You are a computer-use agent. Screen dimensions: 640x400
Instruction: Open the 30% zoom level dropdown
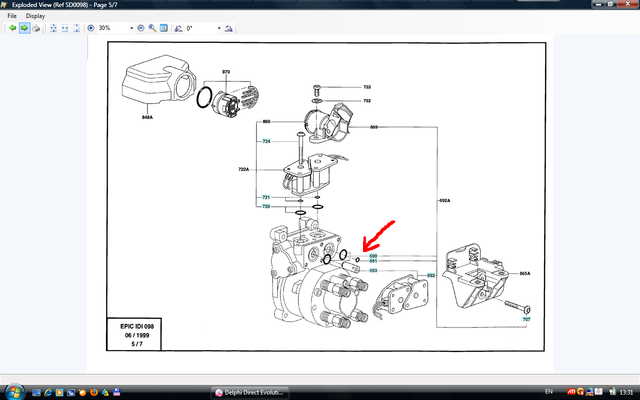pos(131,28)
